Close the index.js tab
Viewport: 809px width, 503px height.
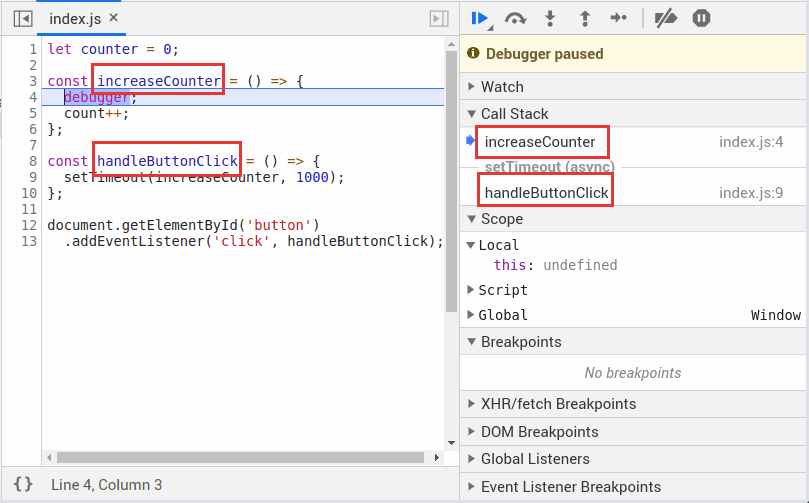(113, 18)
